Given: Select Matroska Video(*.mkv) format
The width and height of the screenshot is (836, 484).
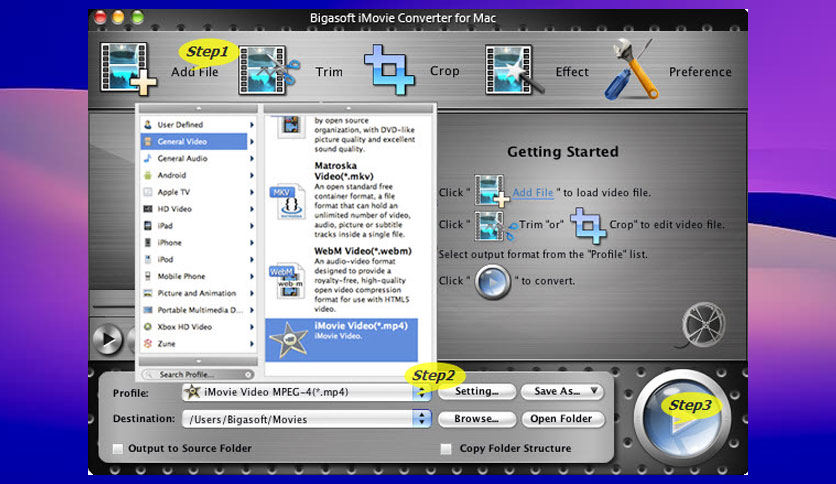Looking at the screenshot, I should point(341,200).
